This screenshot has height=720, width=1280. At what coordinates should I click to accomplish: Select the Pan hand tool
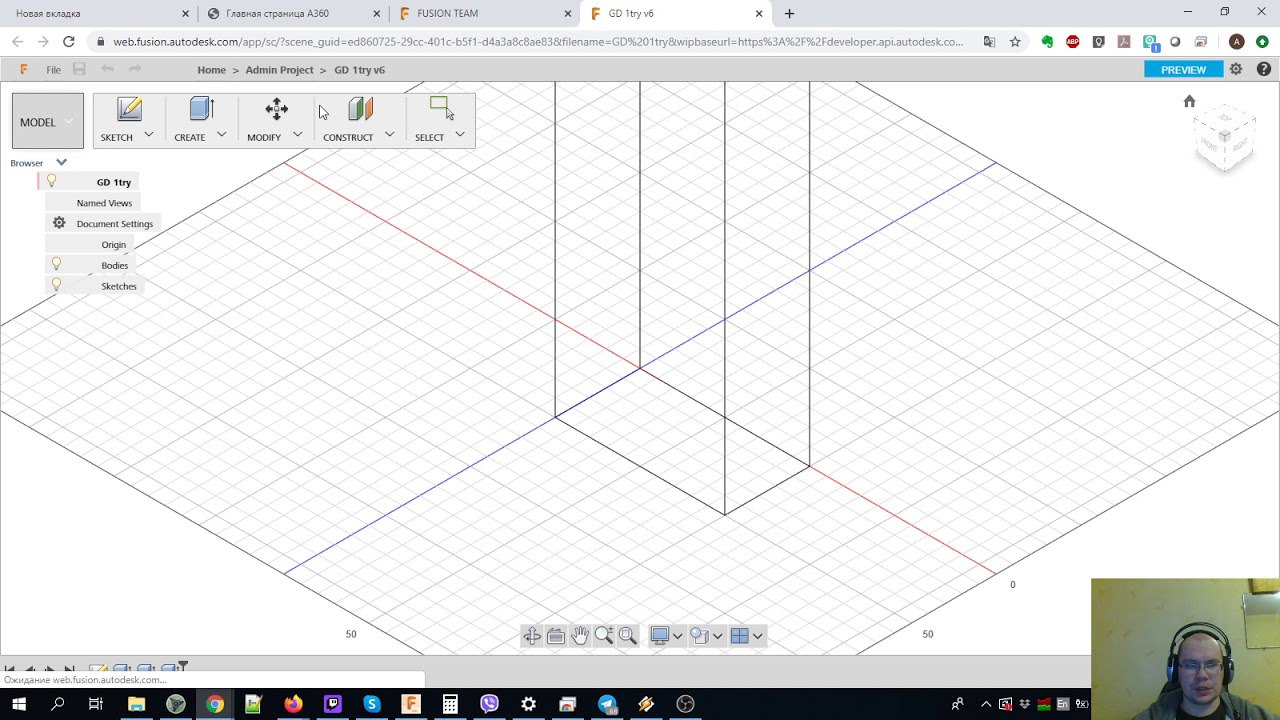580,636
